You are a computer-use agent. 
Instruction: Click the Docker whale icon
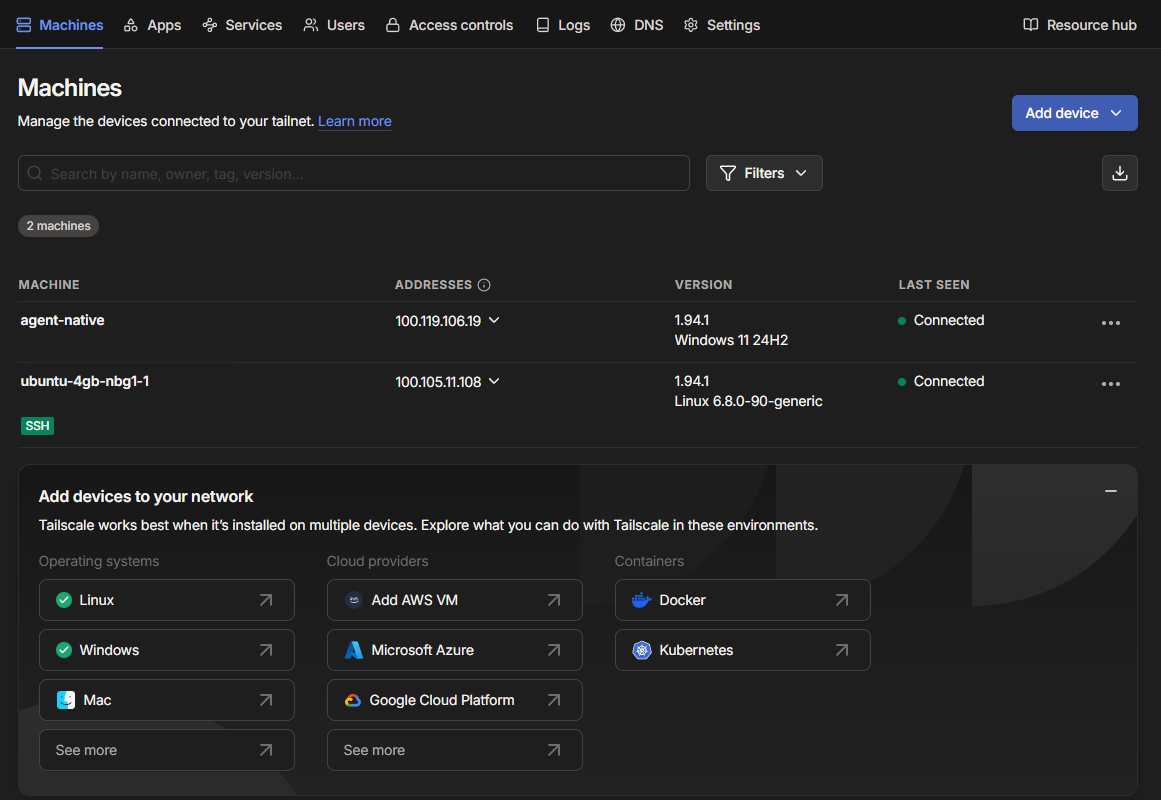point(641,600)
